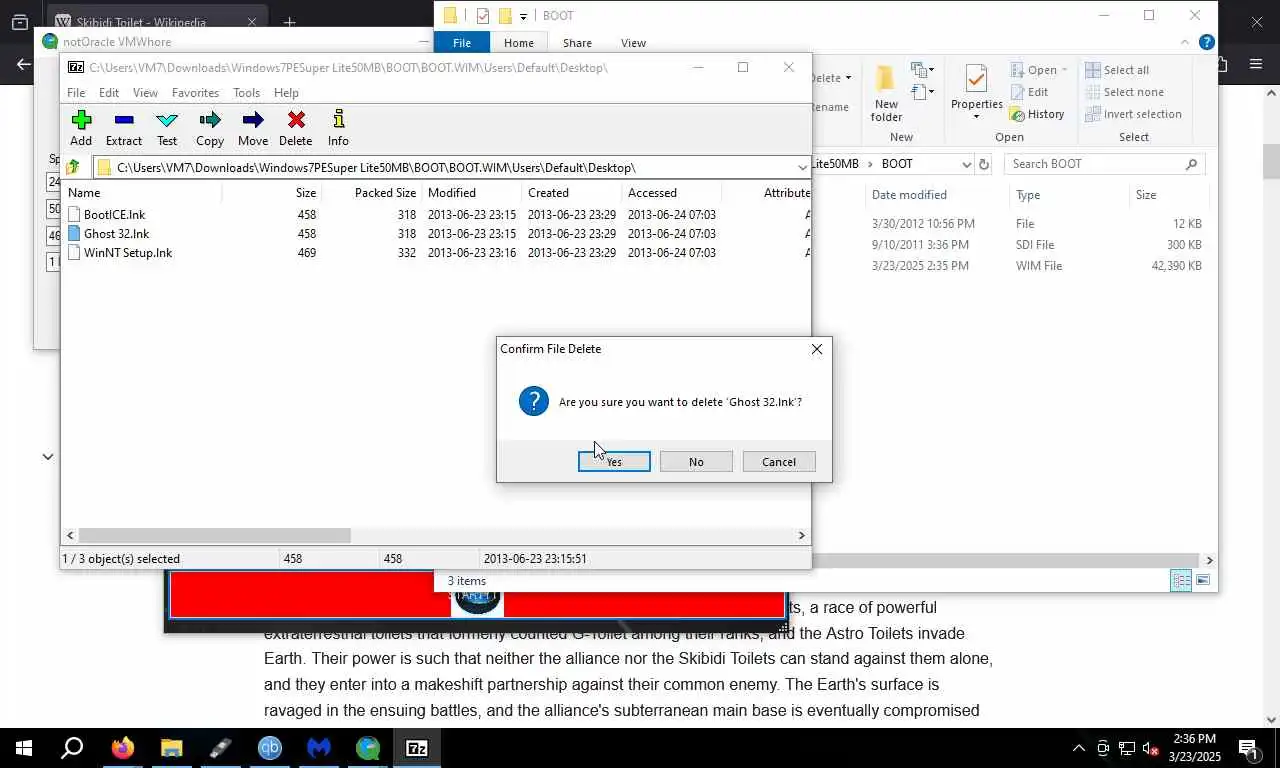Image resolution: width=1280 pixels, height=768 pixels.
Task: Click Select none in Explorer ribbon
Action: pyautogui.click(x=1124, y=92)
